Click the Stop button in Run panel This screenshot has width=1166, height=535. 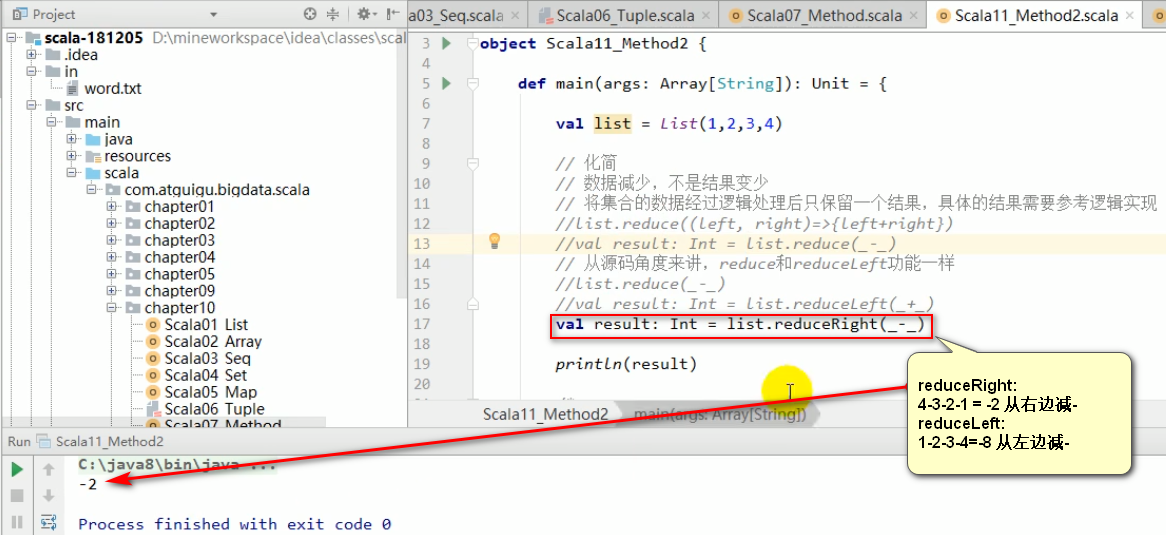[x=17, y=496]
